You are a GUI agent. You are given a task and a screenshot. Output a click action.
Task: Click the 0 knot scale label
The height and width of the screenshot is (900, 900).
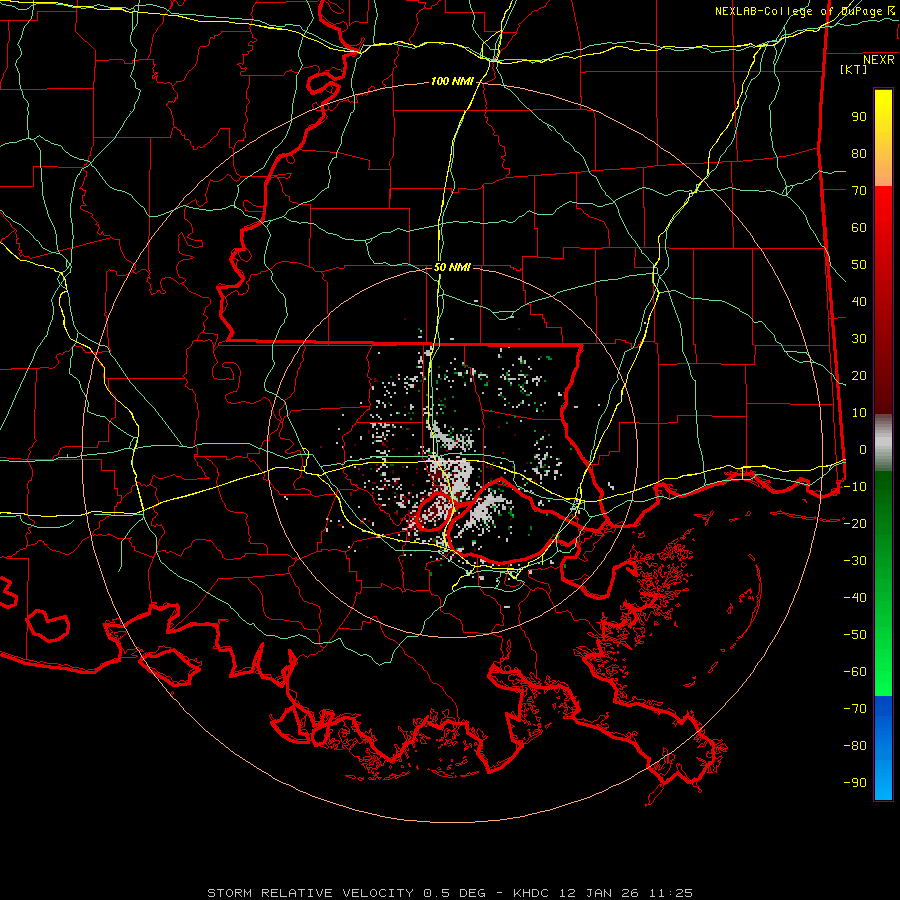863,450
